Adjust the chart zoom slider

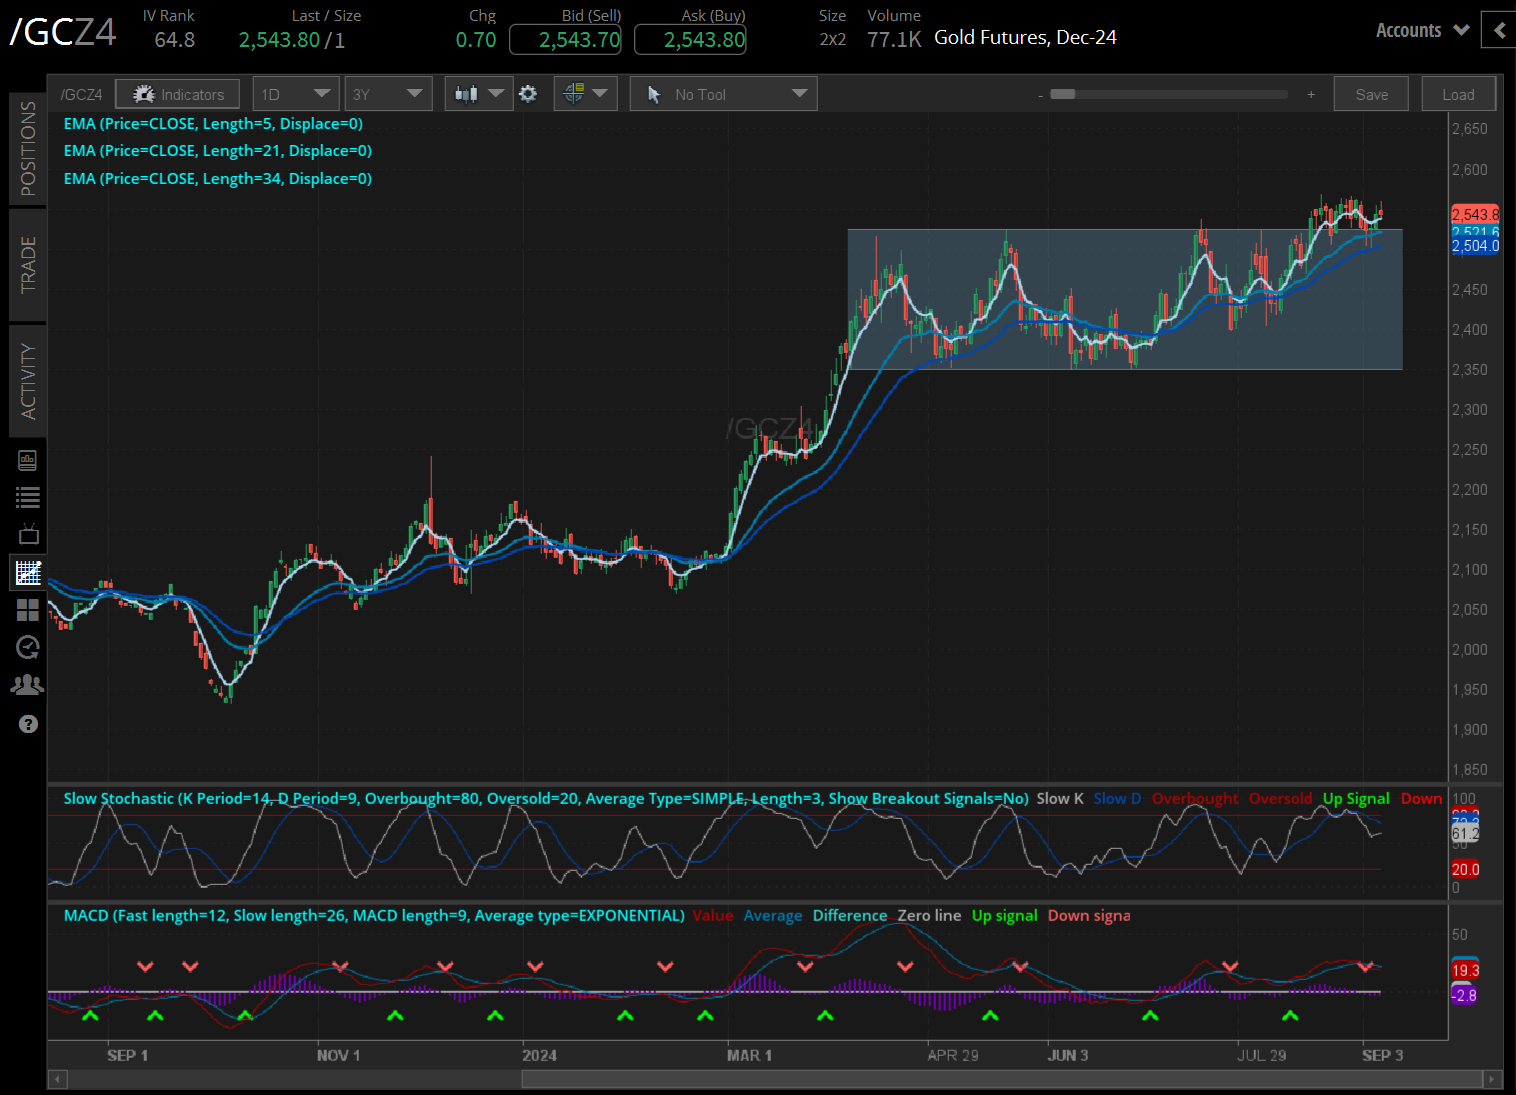tap(1167, 94)
